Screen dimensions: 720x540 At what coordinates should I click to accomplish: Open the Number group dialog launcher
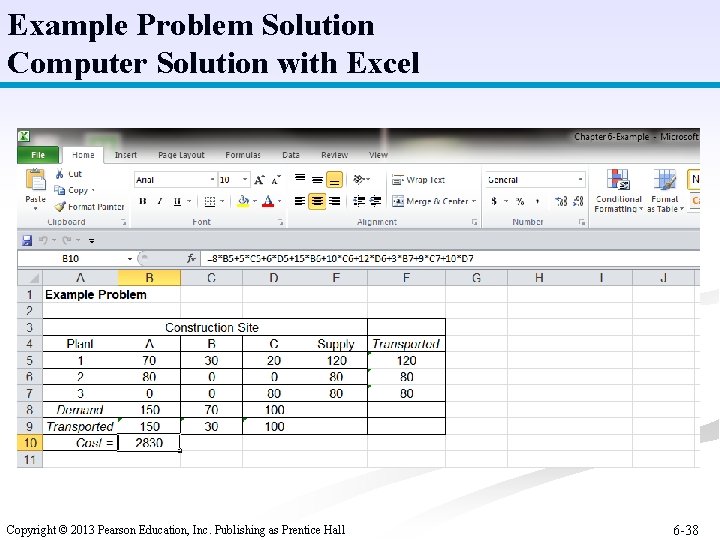(582, 222)
